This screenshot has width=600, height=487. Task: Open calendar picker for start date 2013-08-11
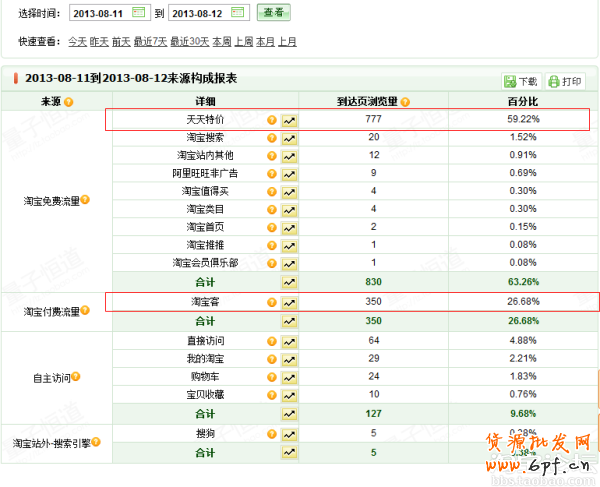pos(139,13)
